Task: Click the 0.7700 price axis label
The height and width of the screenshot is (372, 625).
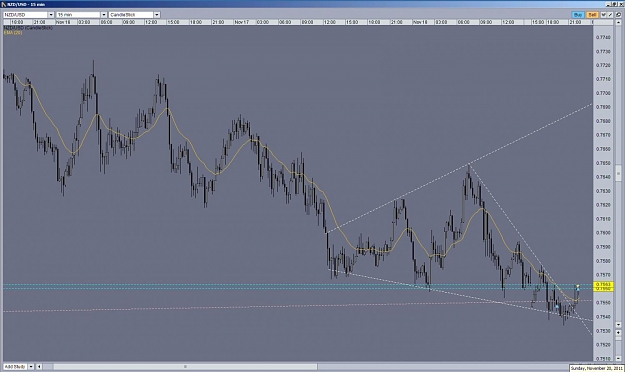Action: click(x=603, y=93)
